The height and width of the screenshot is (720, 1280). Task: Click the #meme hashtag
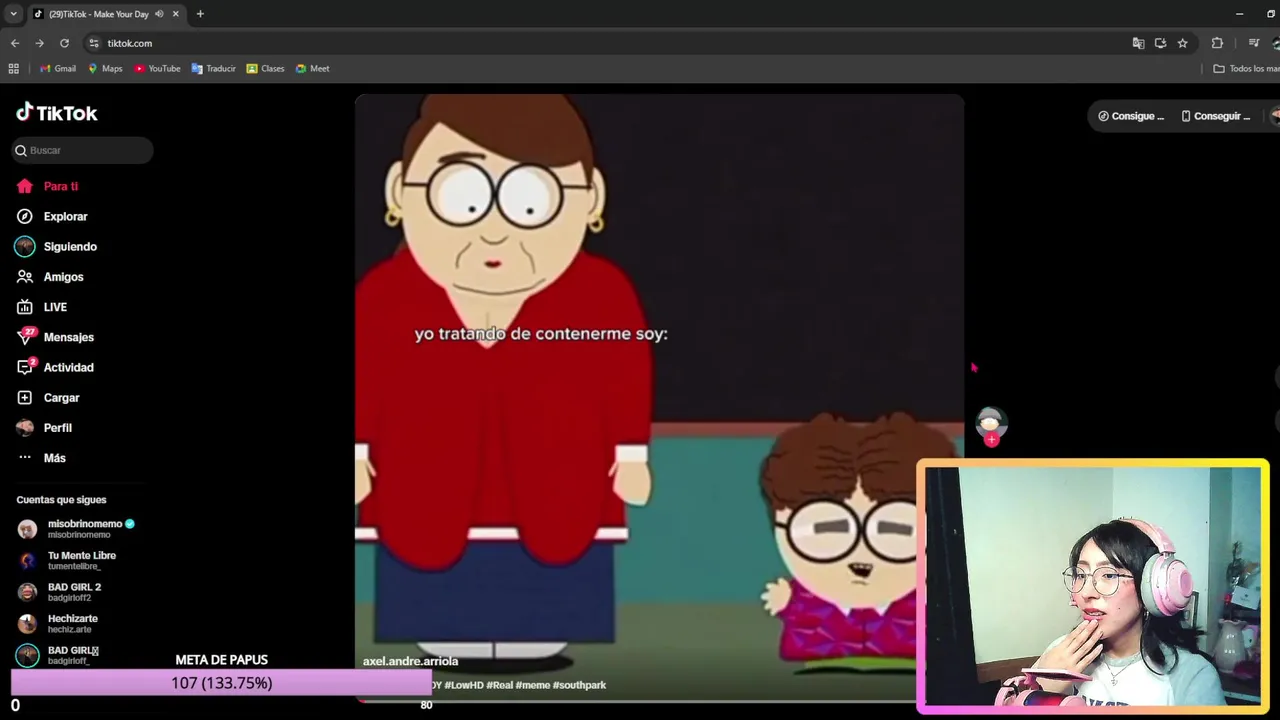tap(533, 685)
